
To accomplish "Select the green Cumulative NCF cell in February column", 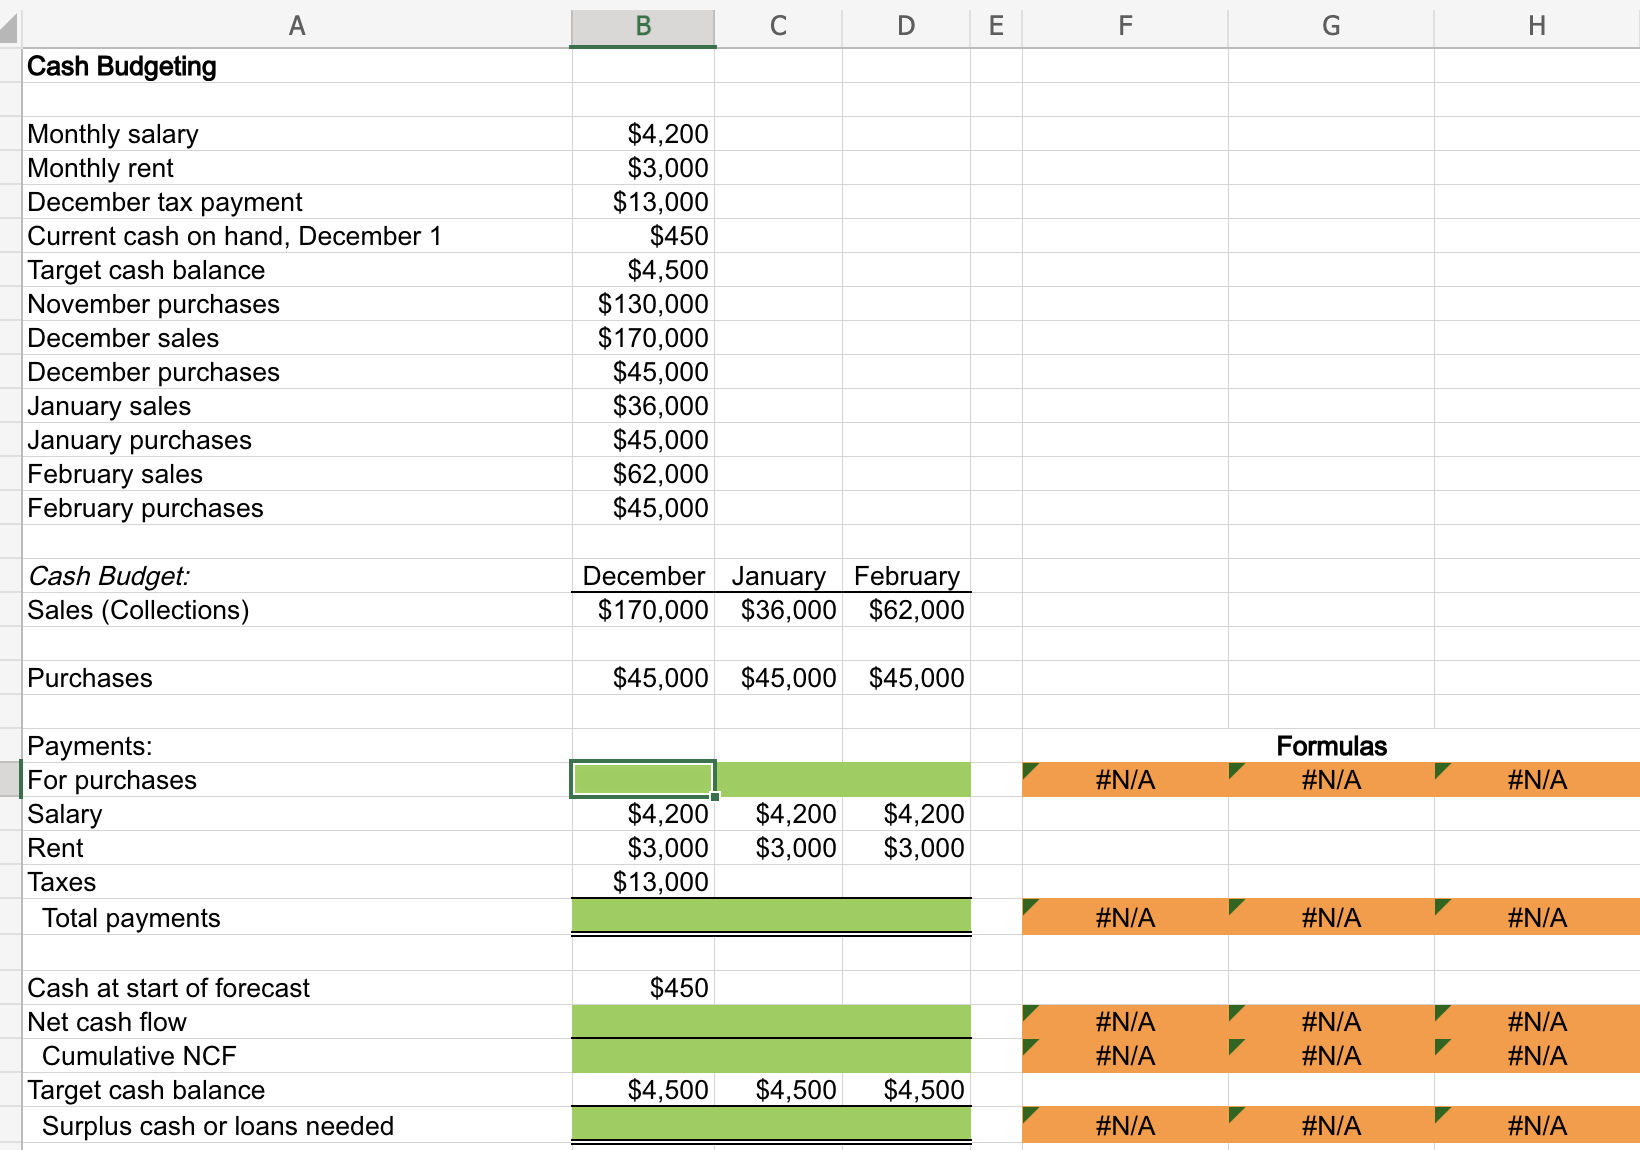I will (906, 1055).
